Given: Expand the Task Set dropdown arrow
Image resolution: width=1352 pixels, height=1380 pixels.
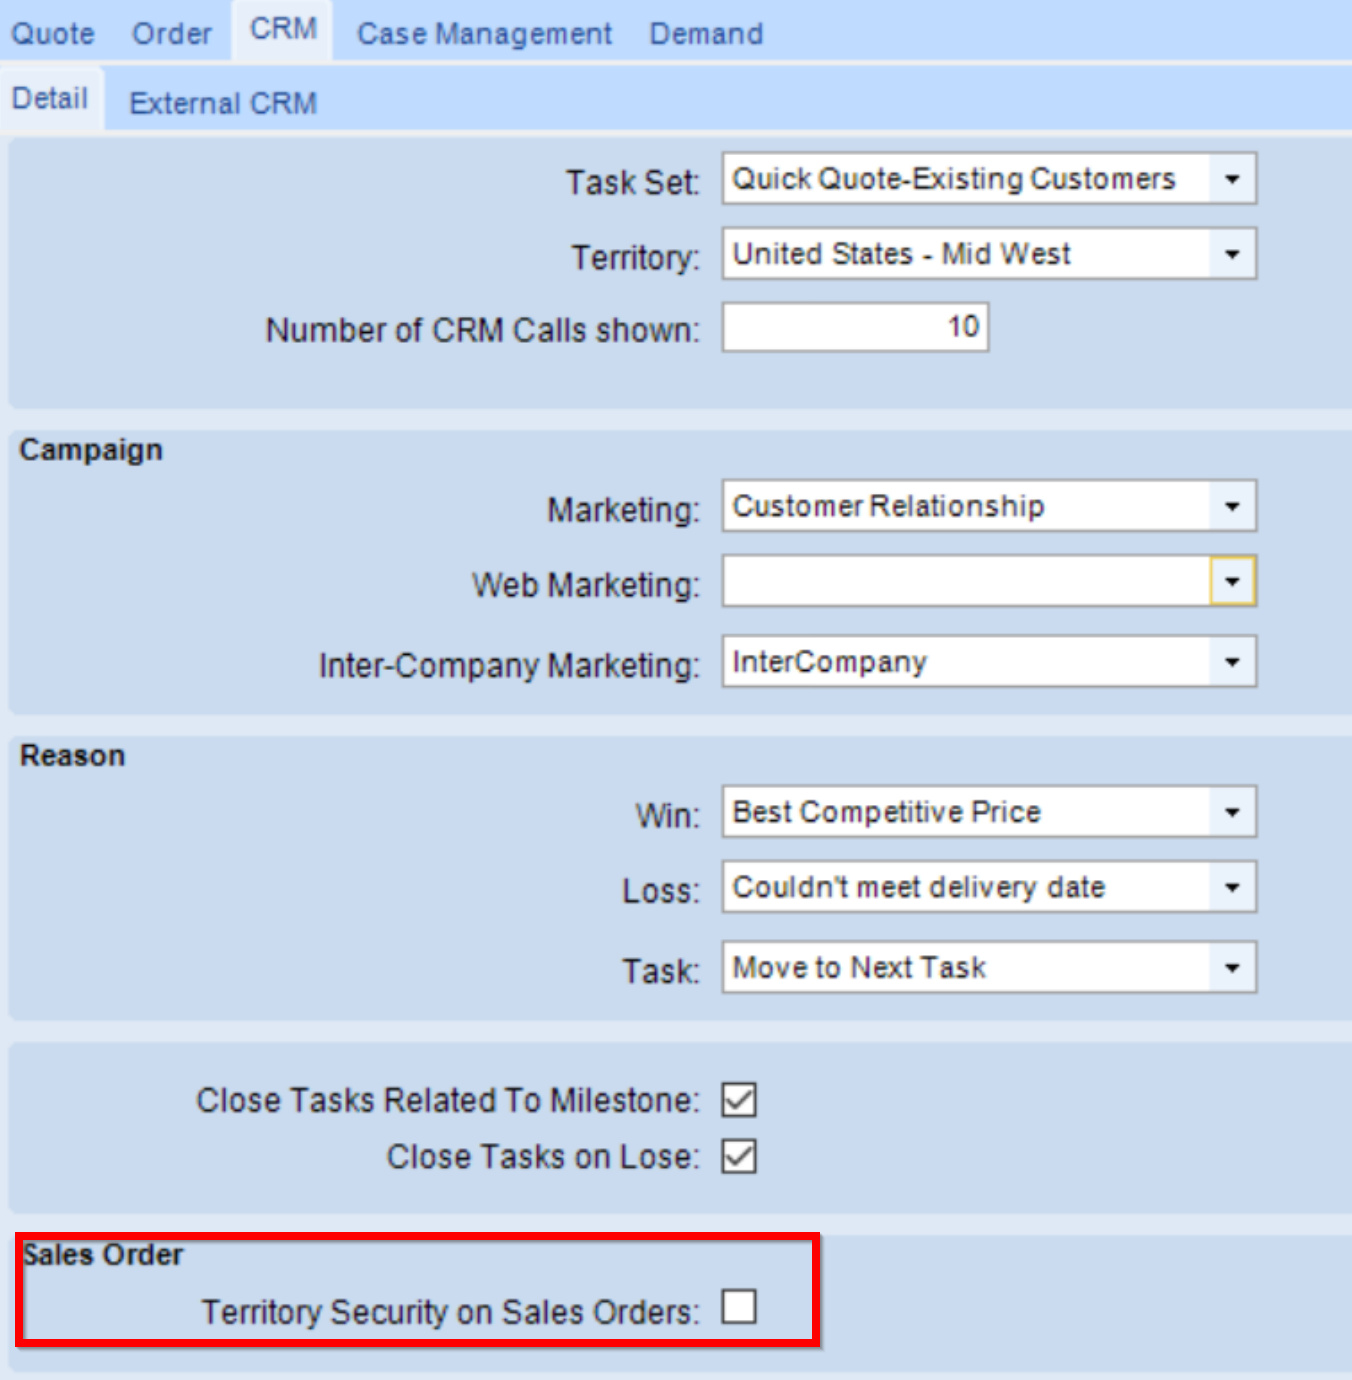Looking at the screenshot, I should click(x=1232, y=179).
